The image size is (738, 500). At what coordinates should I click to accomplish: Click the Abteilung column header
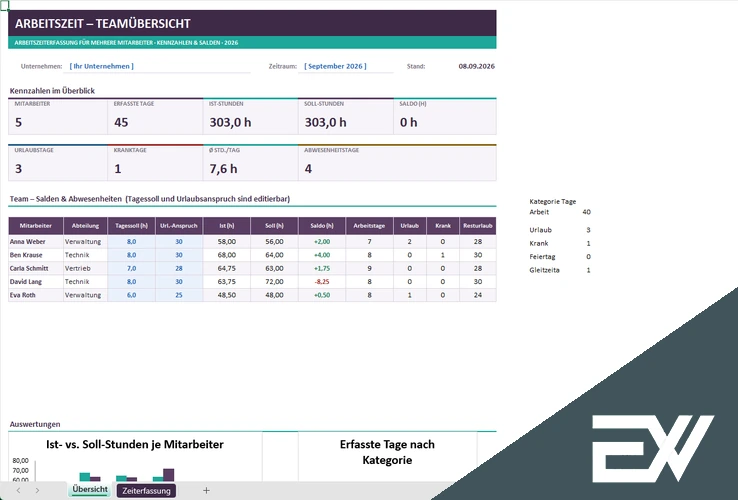point(85,226)
